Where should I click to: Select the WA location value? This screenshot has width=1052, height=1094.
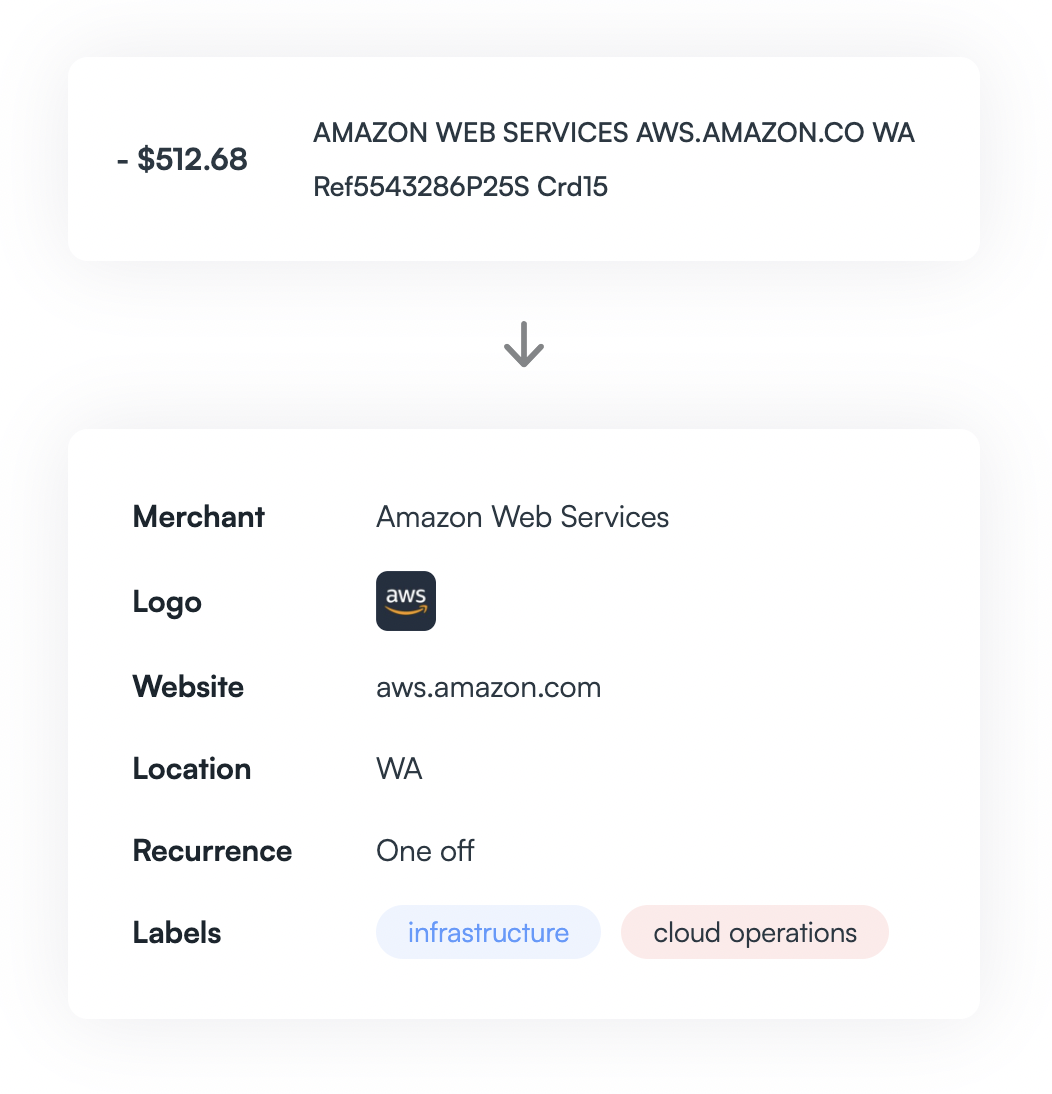(x=399, y=770)
